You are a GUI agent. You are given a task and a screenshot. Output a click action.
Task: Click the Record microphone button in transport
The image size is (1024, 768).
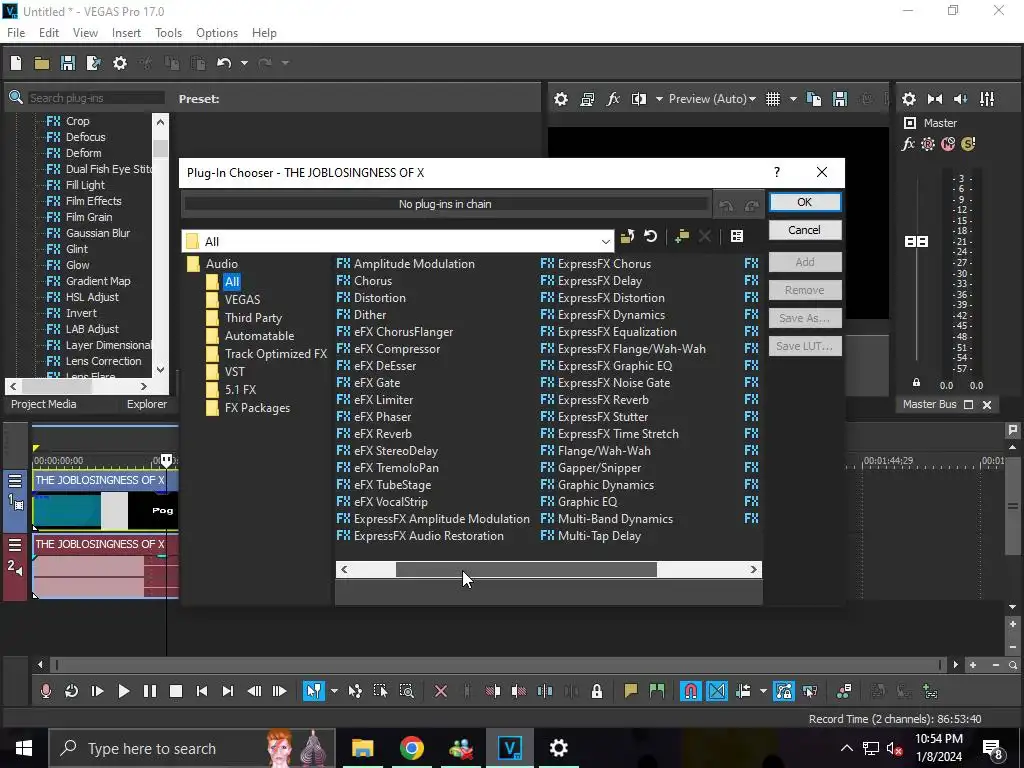(46, 691)
